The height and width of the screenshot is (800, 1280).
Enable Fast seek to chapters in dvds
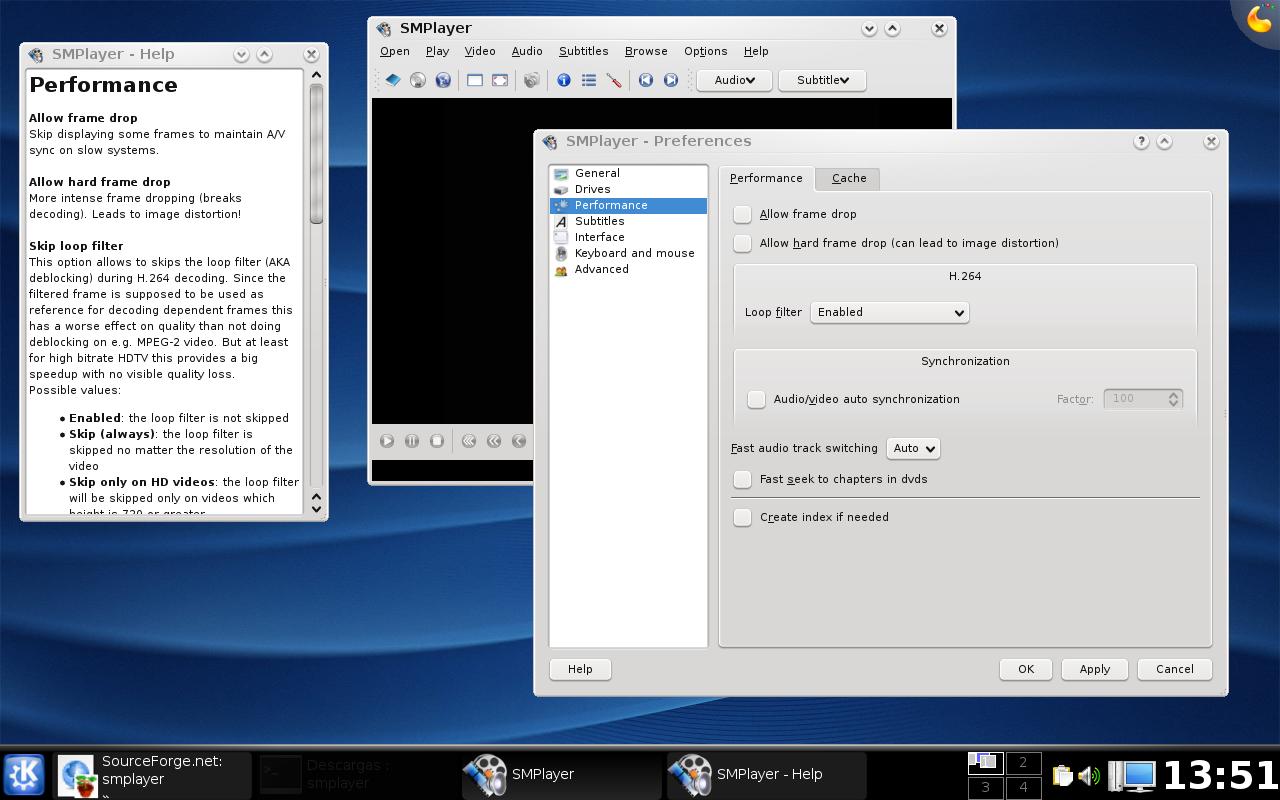pos(742,479)
